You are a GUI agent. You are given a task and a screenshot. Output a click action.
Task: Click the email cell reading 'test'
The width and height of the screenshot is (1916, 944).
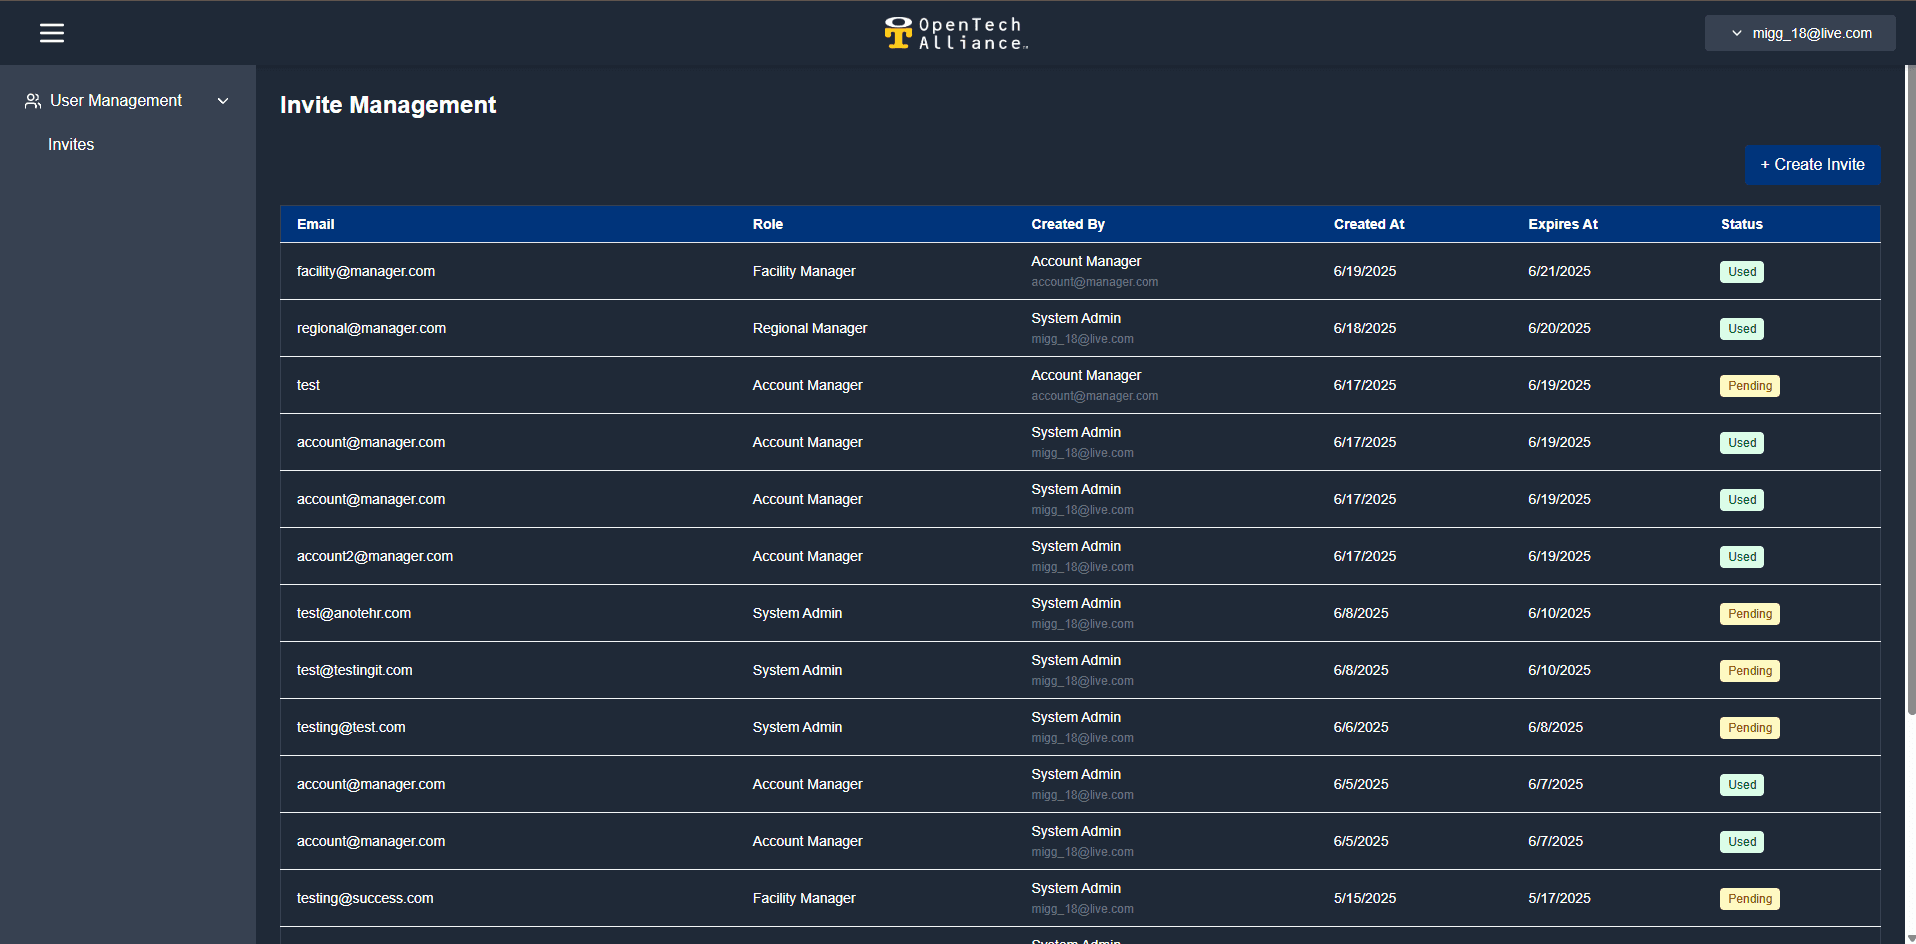[308, 385]
